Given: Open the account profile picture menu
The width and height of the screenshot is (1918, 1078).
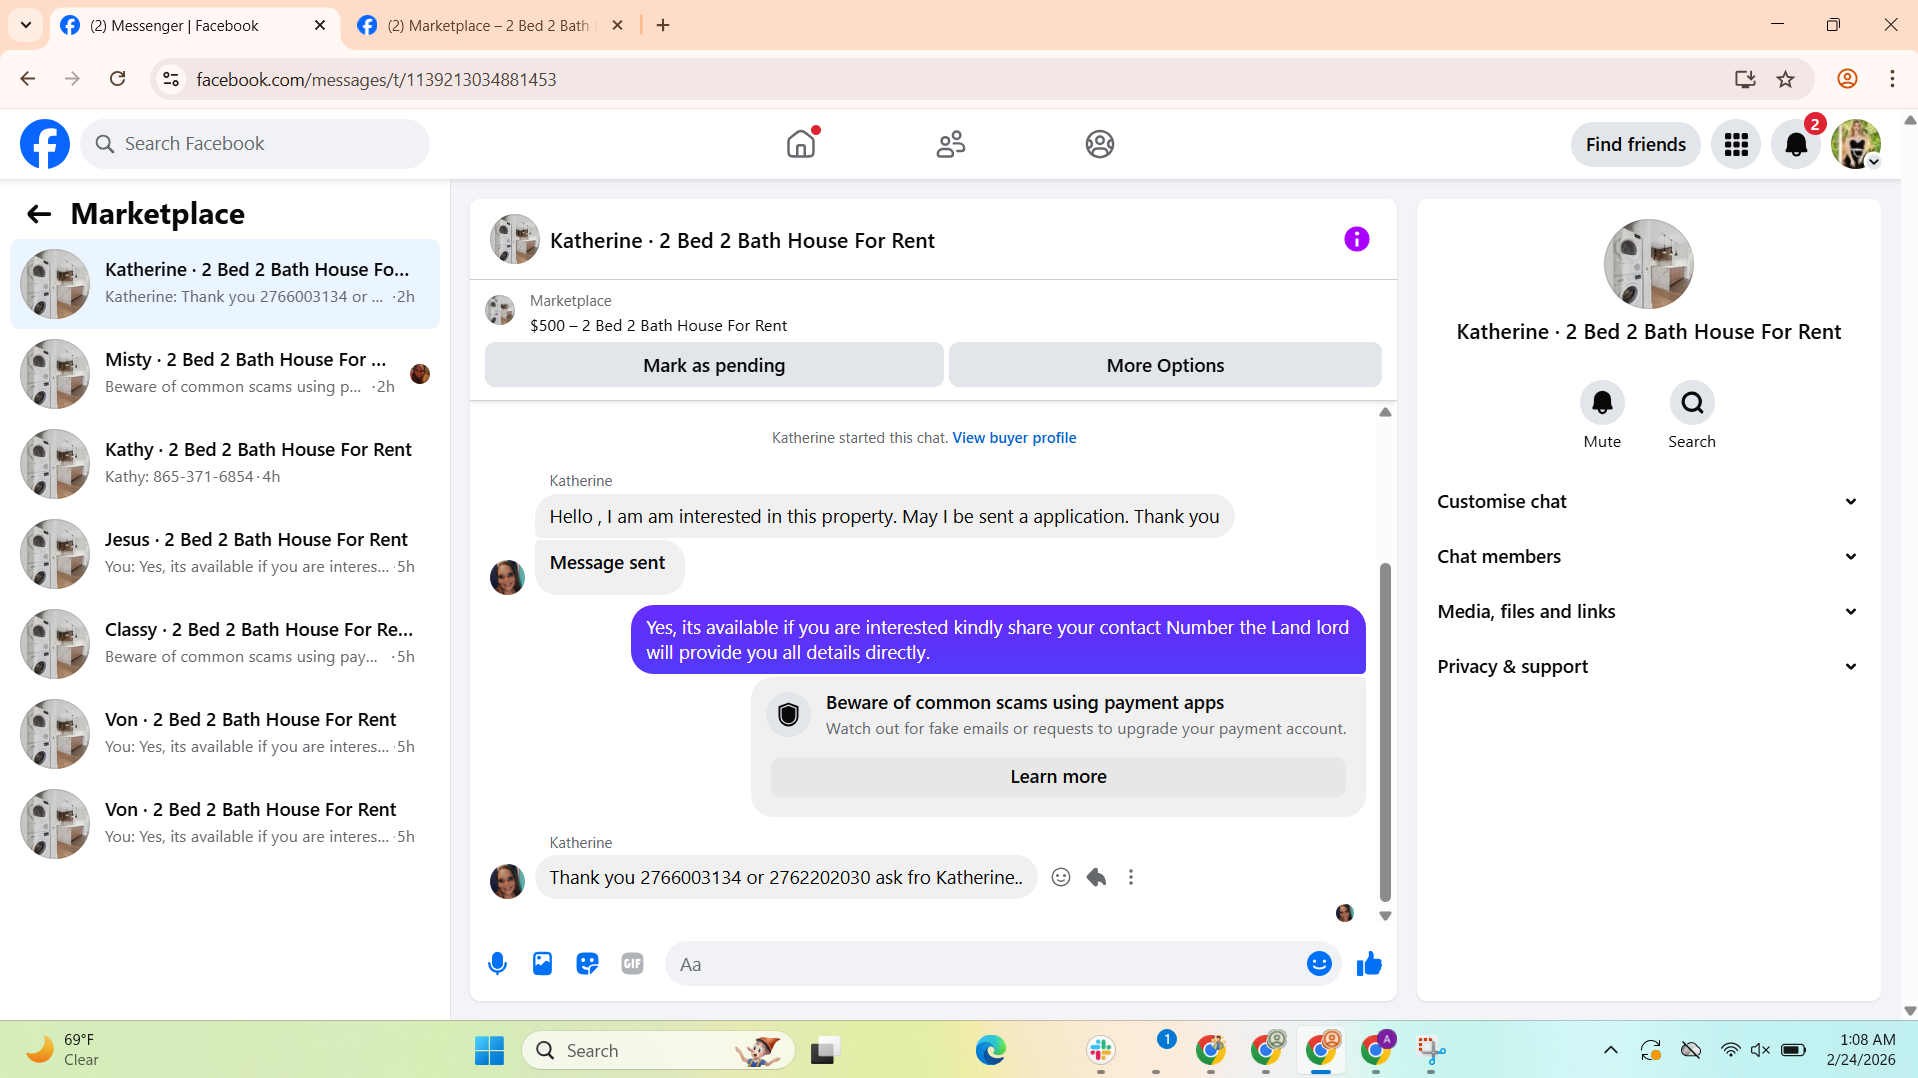Looking at the screenshot, I should click(1856, 145).
